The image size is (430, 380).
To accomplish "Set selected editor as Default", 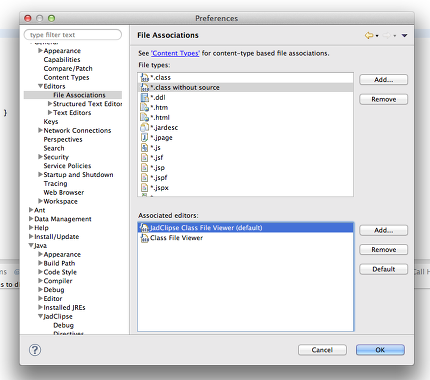I will pyautogui.click(x=383, y=269).
